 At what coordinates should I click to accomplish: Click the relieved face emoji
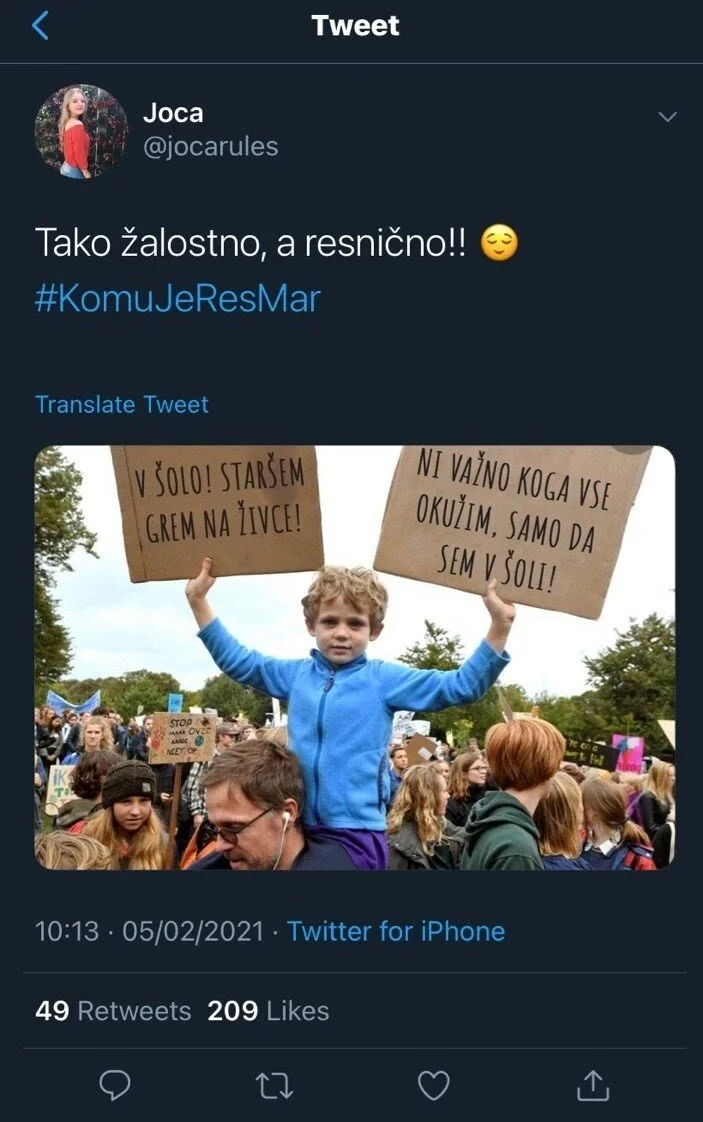(498, 243)
